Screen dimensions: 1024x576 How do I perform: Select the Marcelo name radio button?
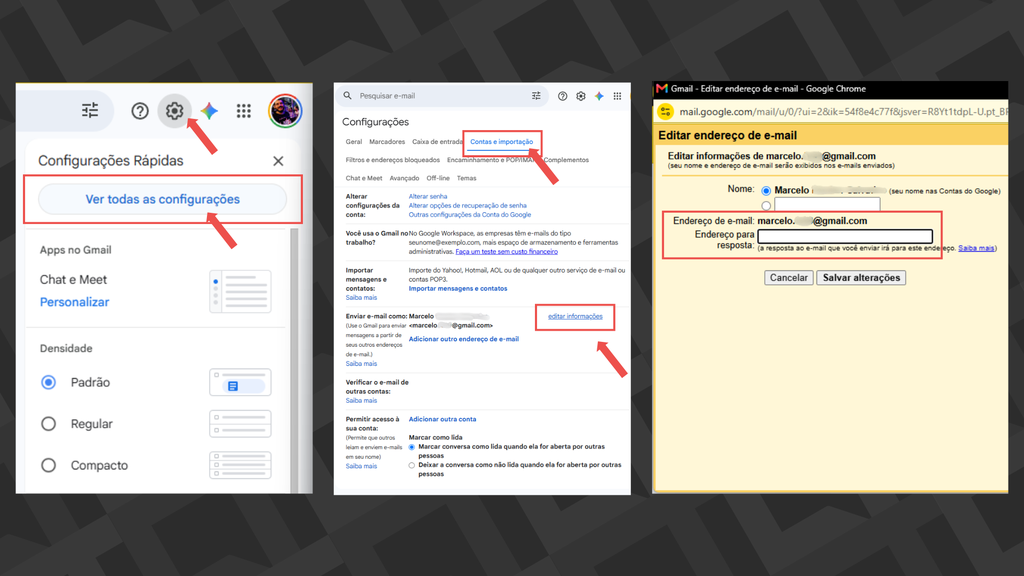pos(766,191)
